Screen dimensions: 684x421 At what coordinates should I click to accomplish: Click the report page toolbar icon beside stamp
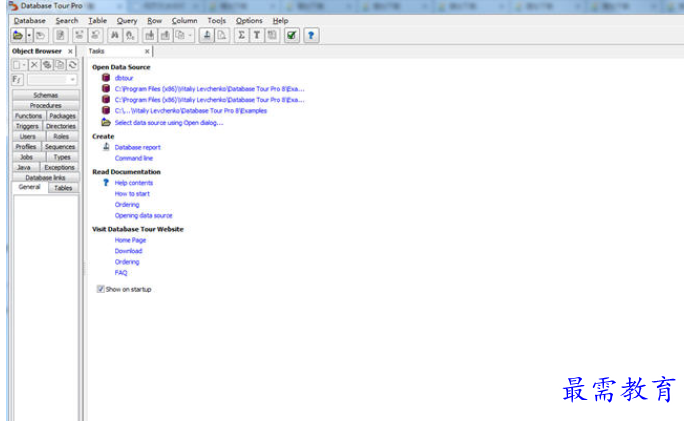click(222, 35)
